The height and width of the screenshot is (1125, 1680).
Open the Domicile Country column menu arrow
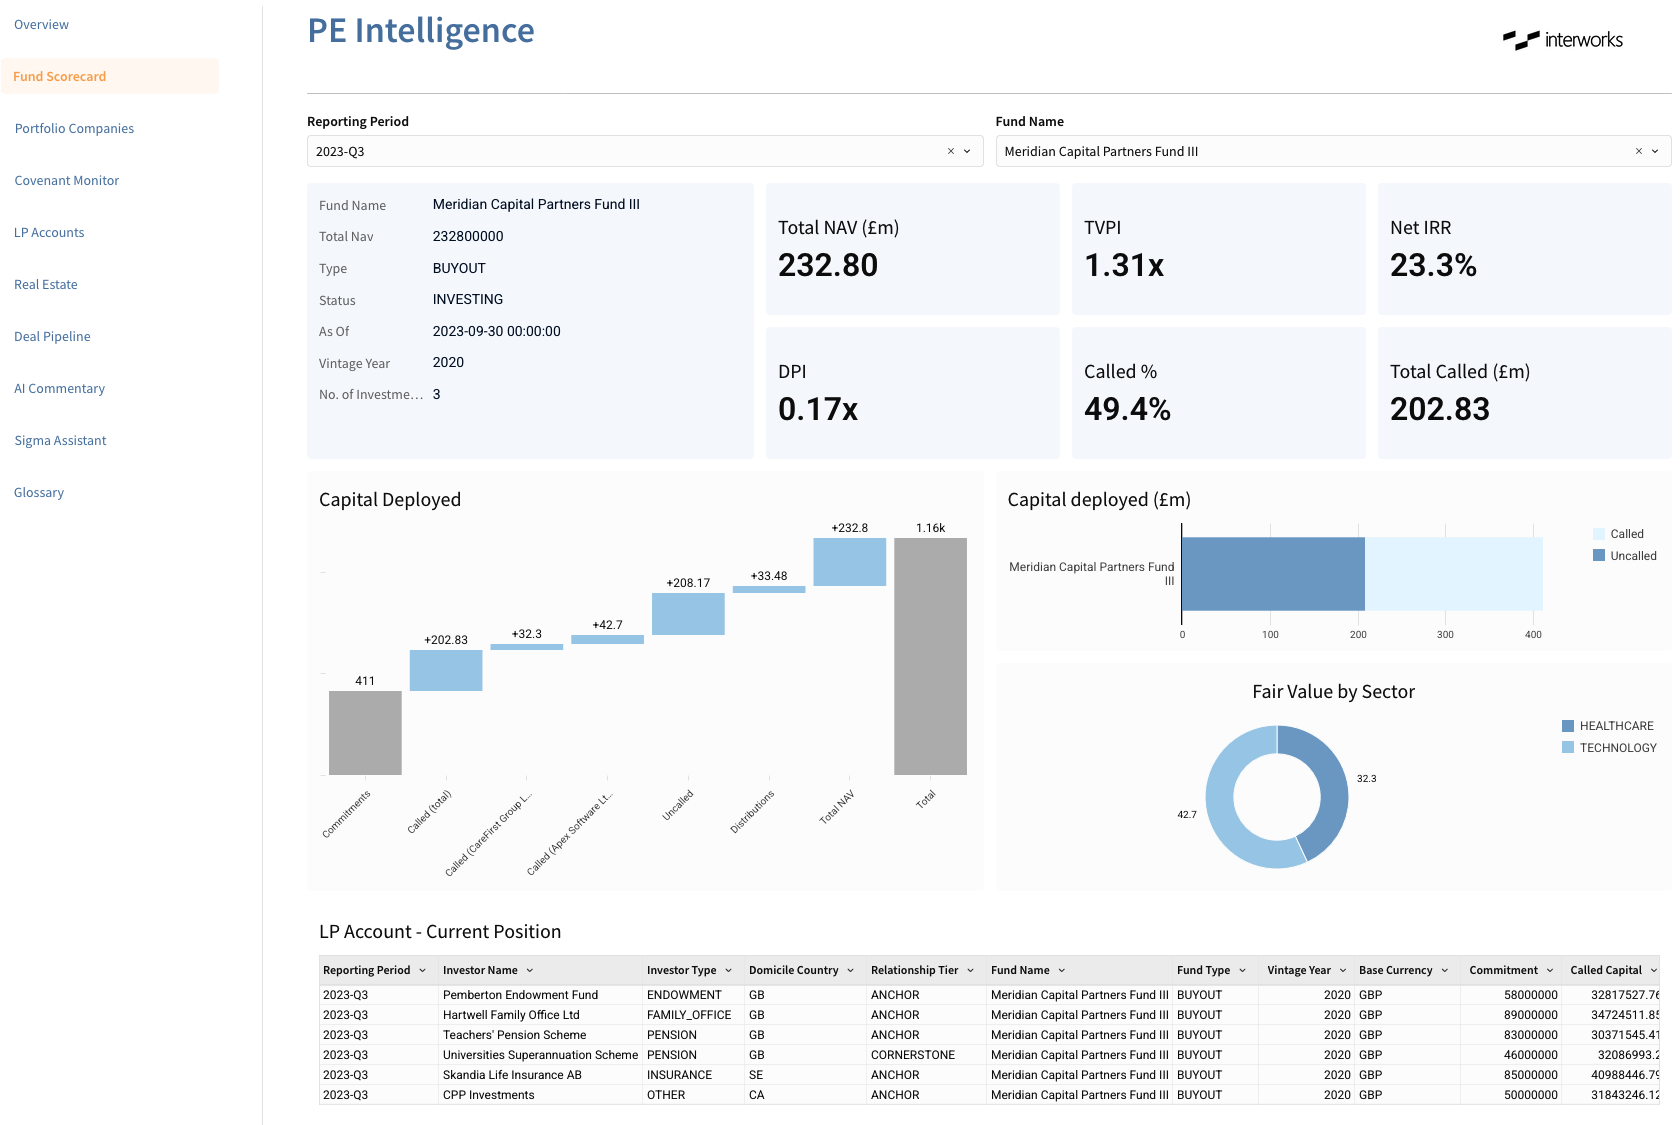point(851,970)
